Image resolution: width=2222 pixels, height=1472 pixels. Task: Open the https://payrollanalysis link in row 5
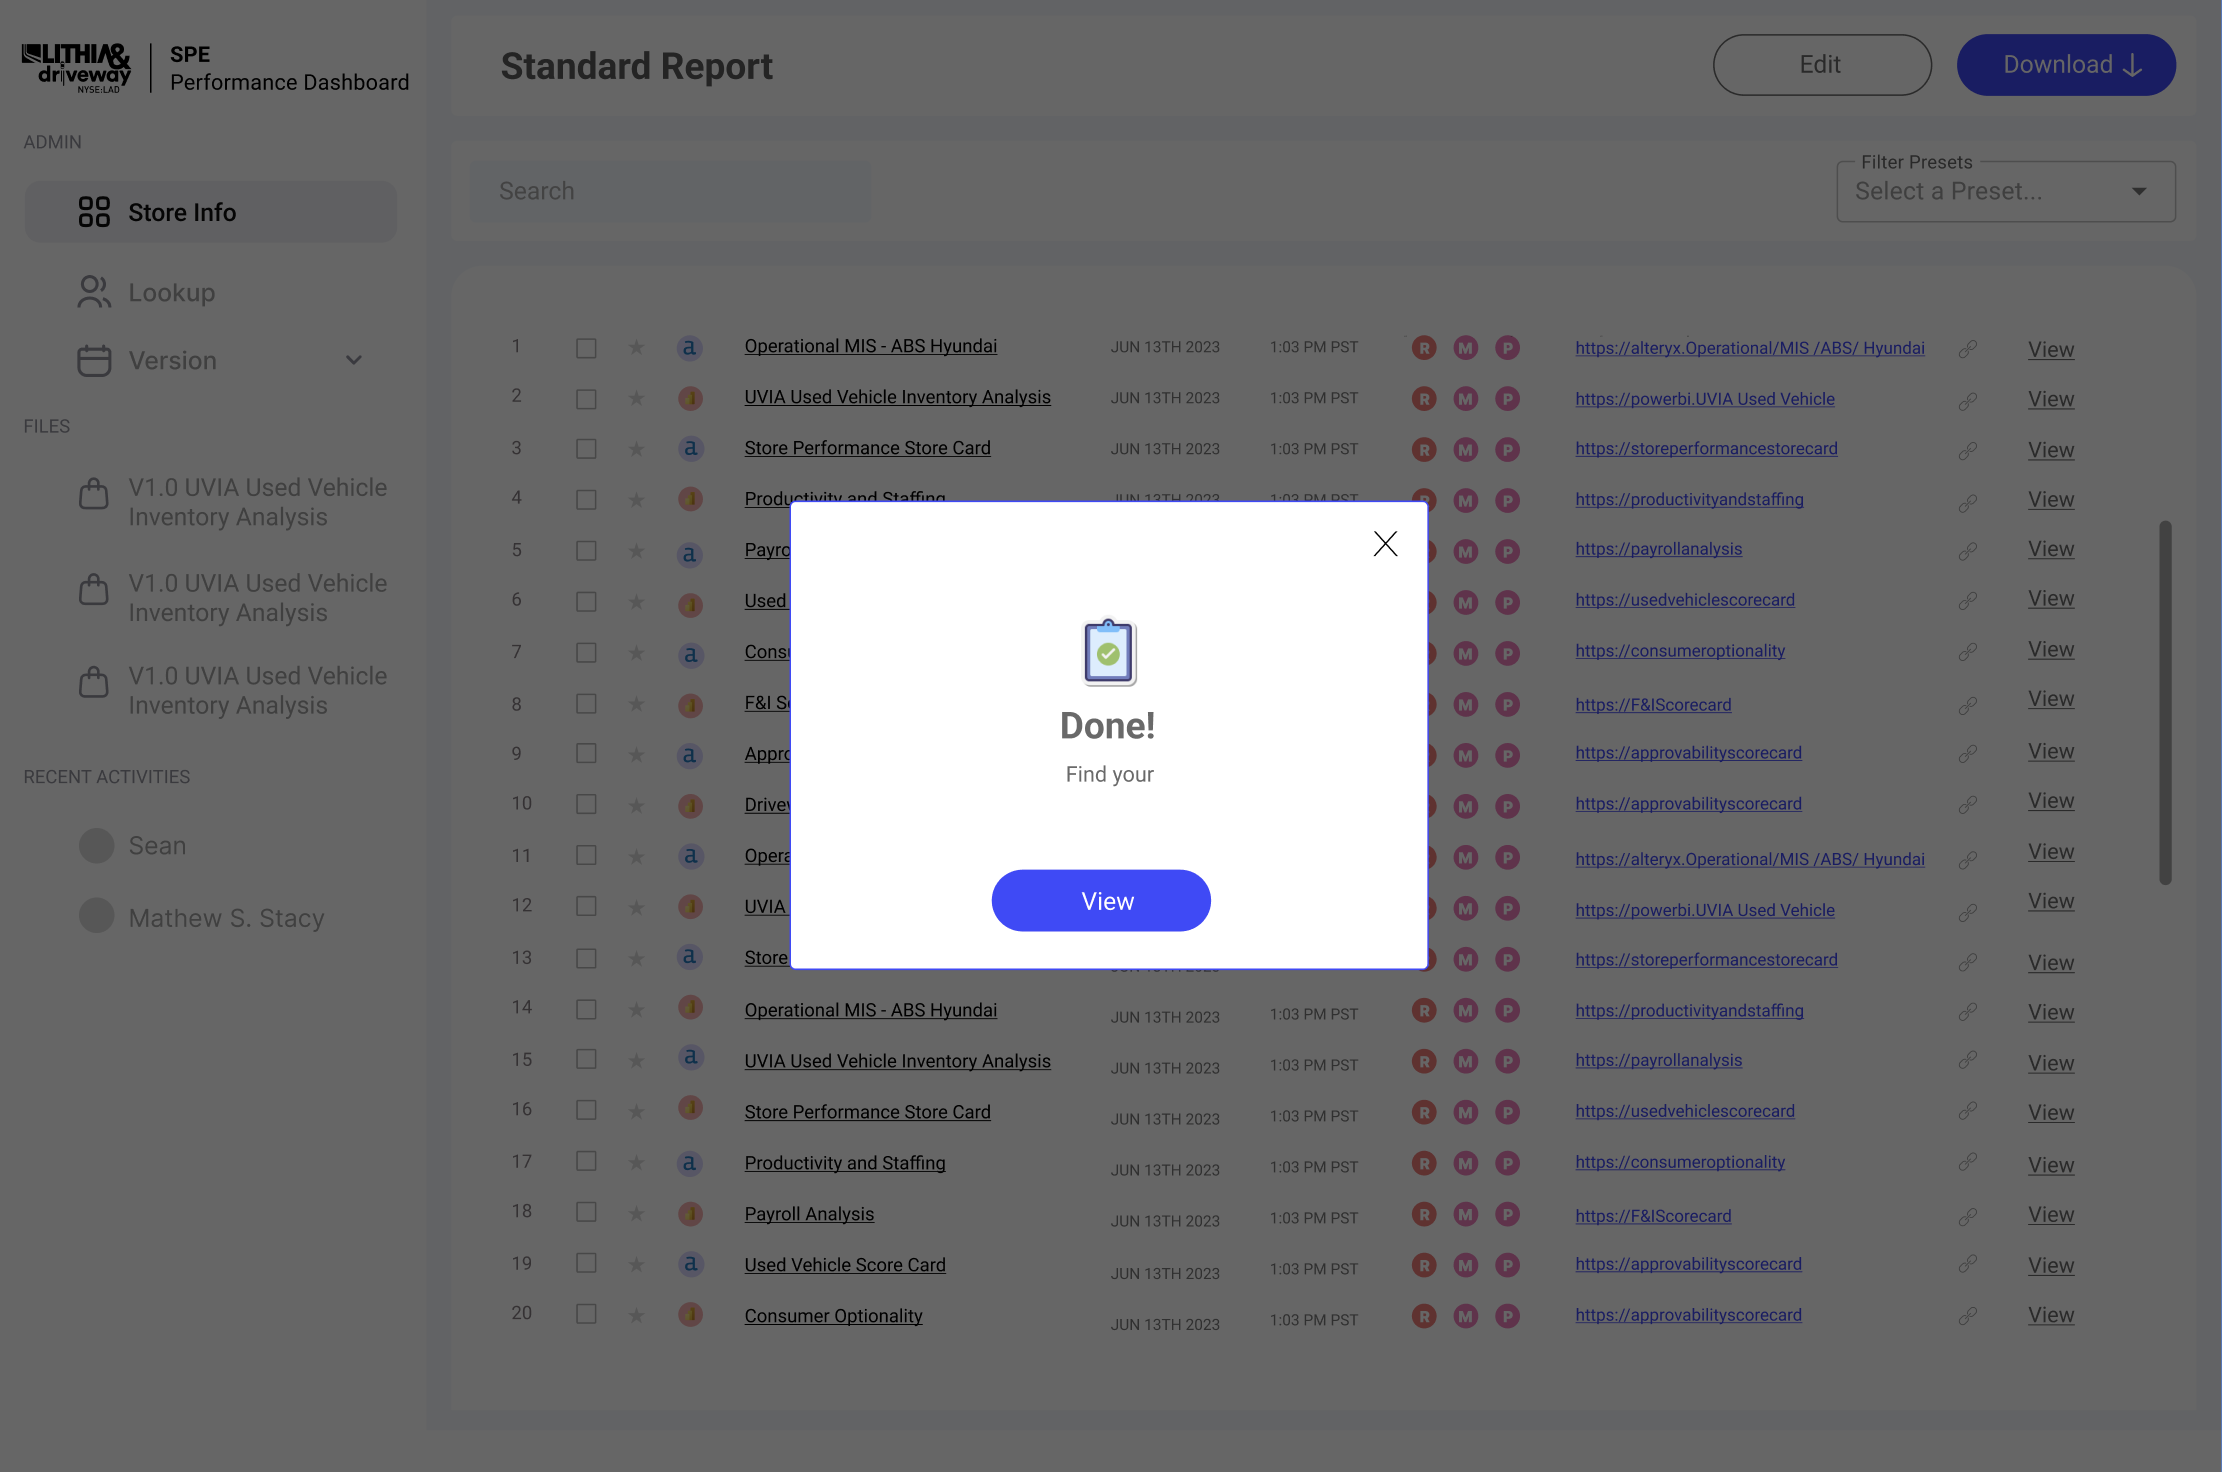[x=1658, y=549]
